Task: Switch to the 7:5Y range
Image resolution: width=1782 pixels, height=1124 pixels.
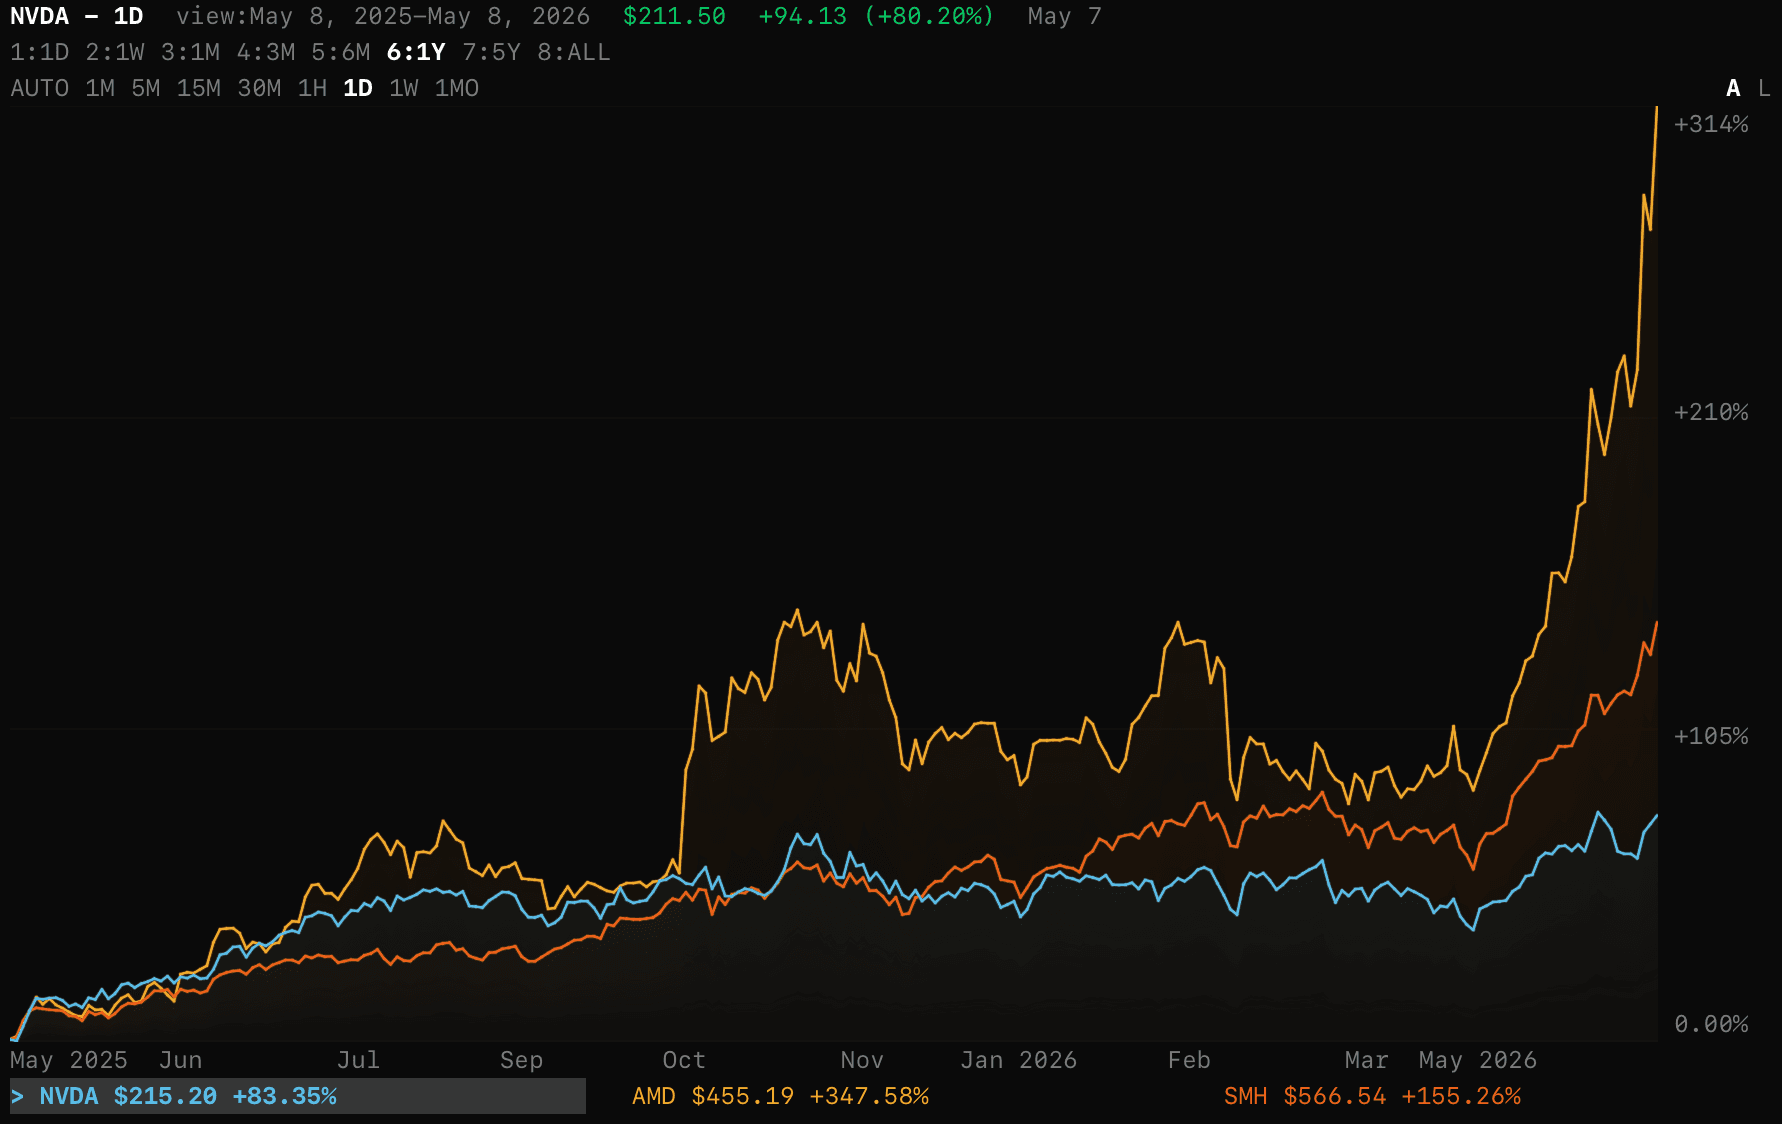Action: coord(492,52)
